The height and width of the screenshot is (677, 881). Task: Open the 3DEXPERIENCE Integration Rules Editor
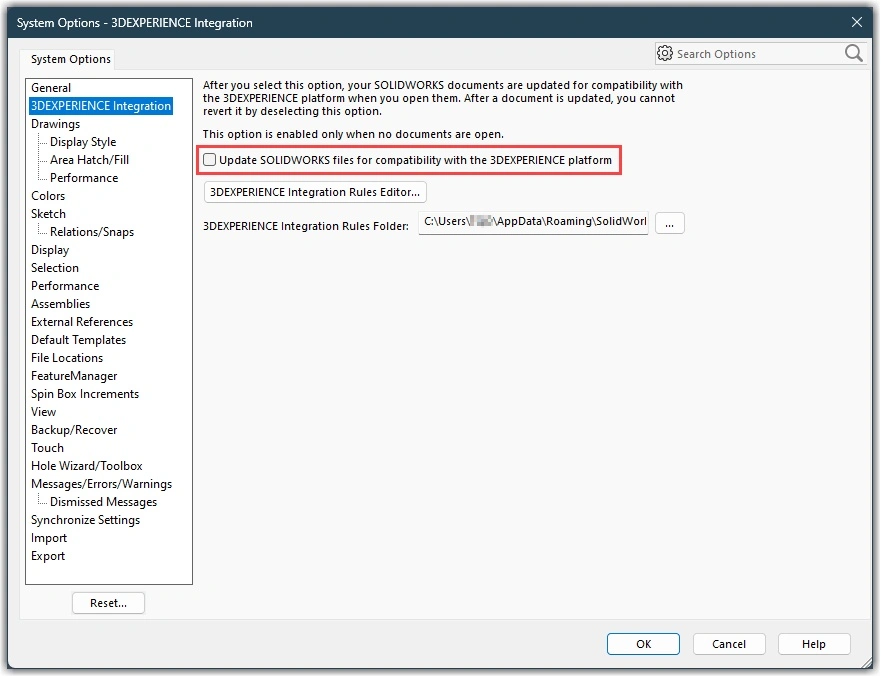(x=315, y=192)
